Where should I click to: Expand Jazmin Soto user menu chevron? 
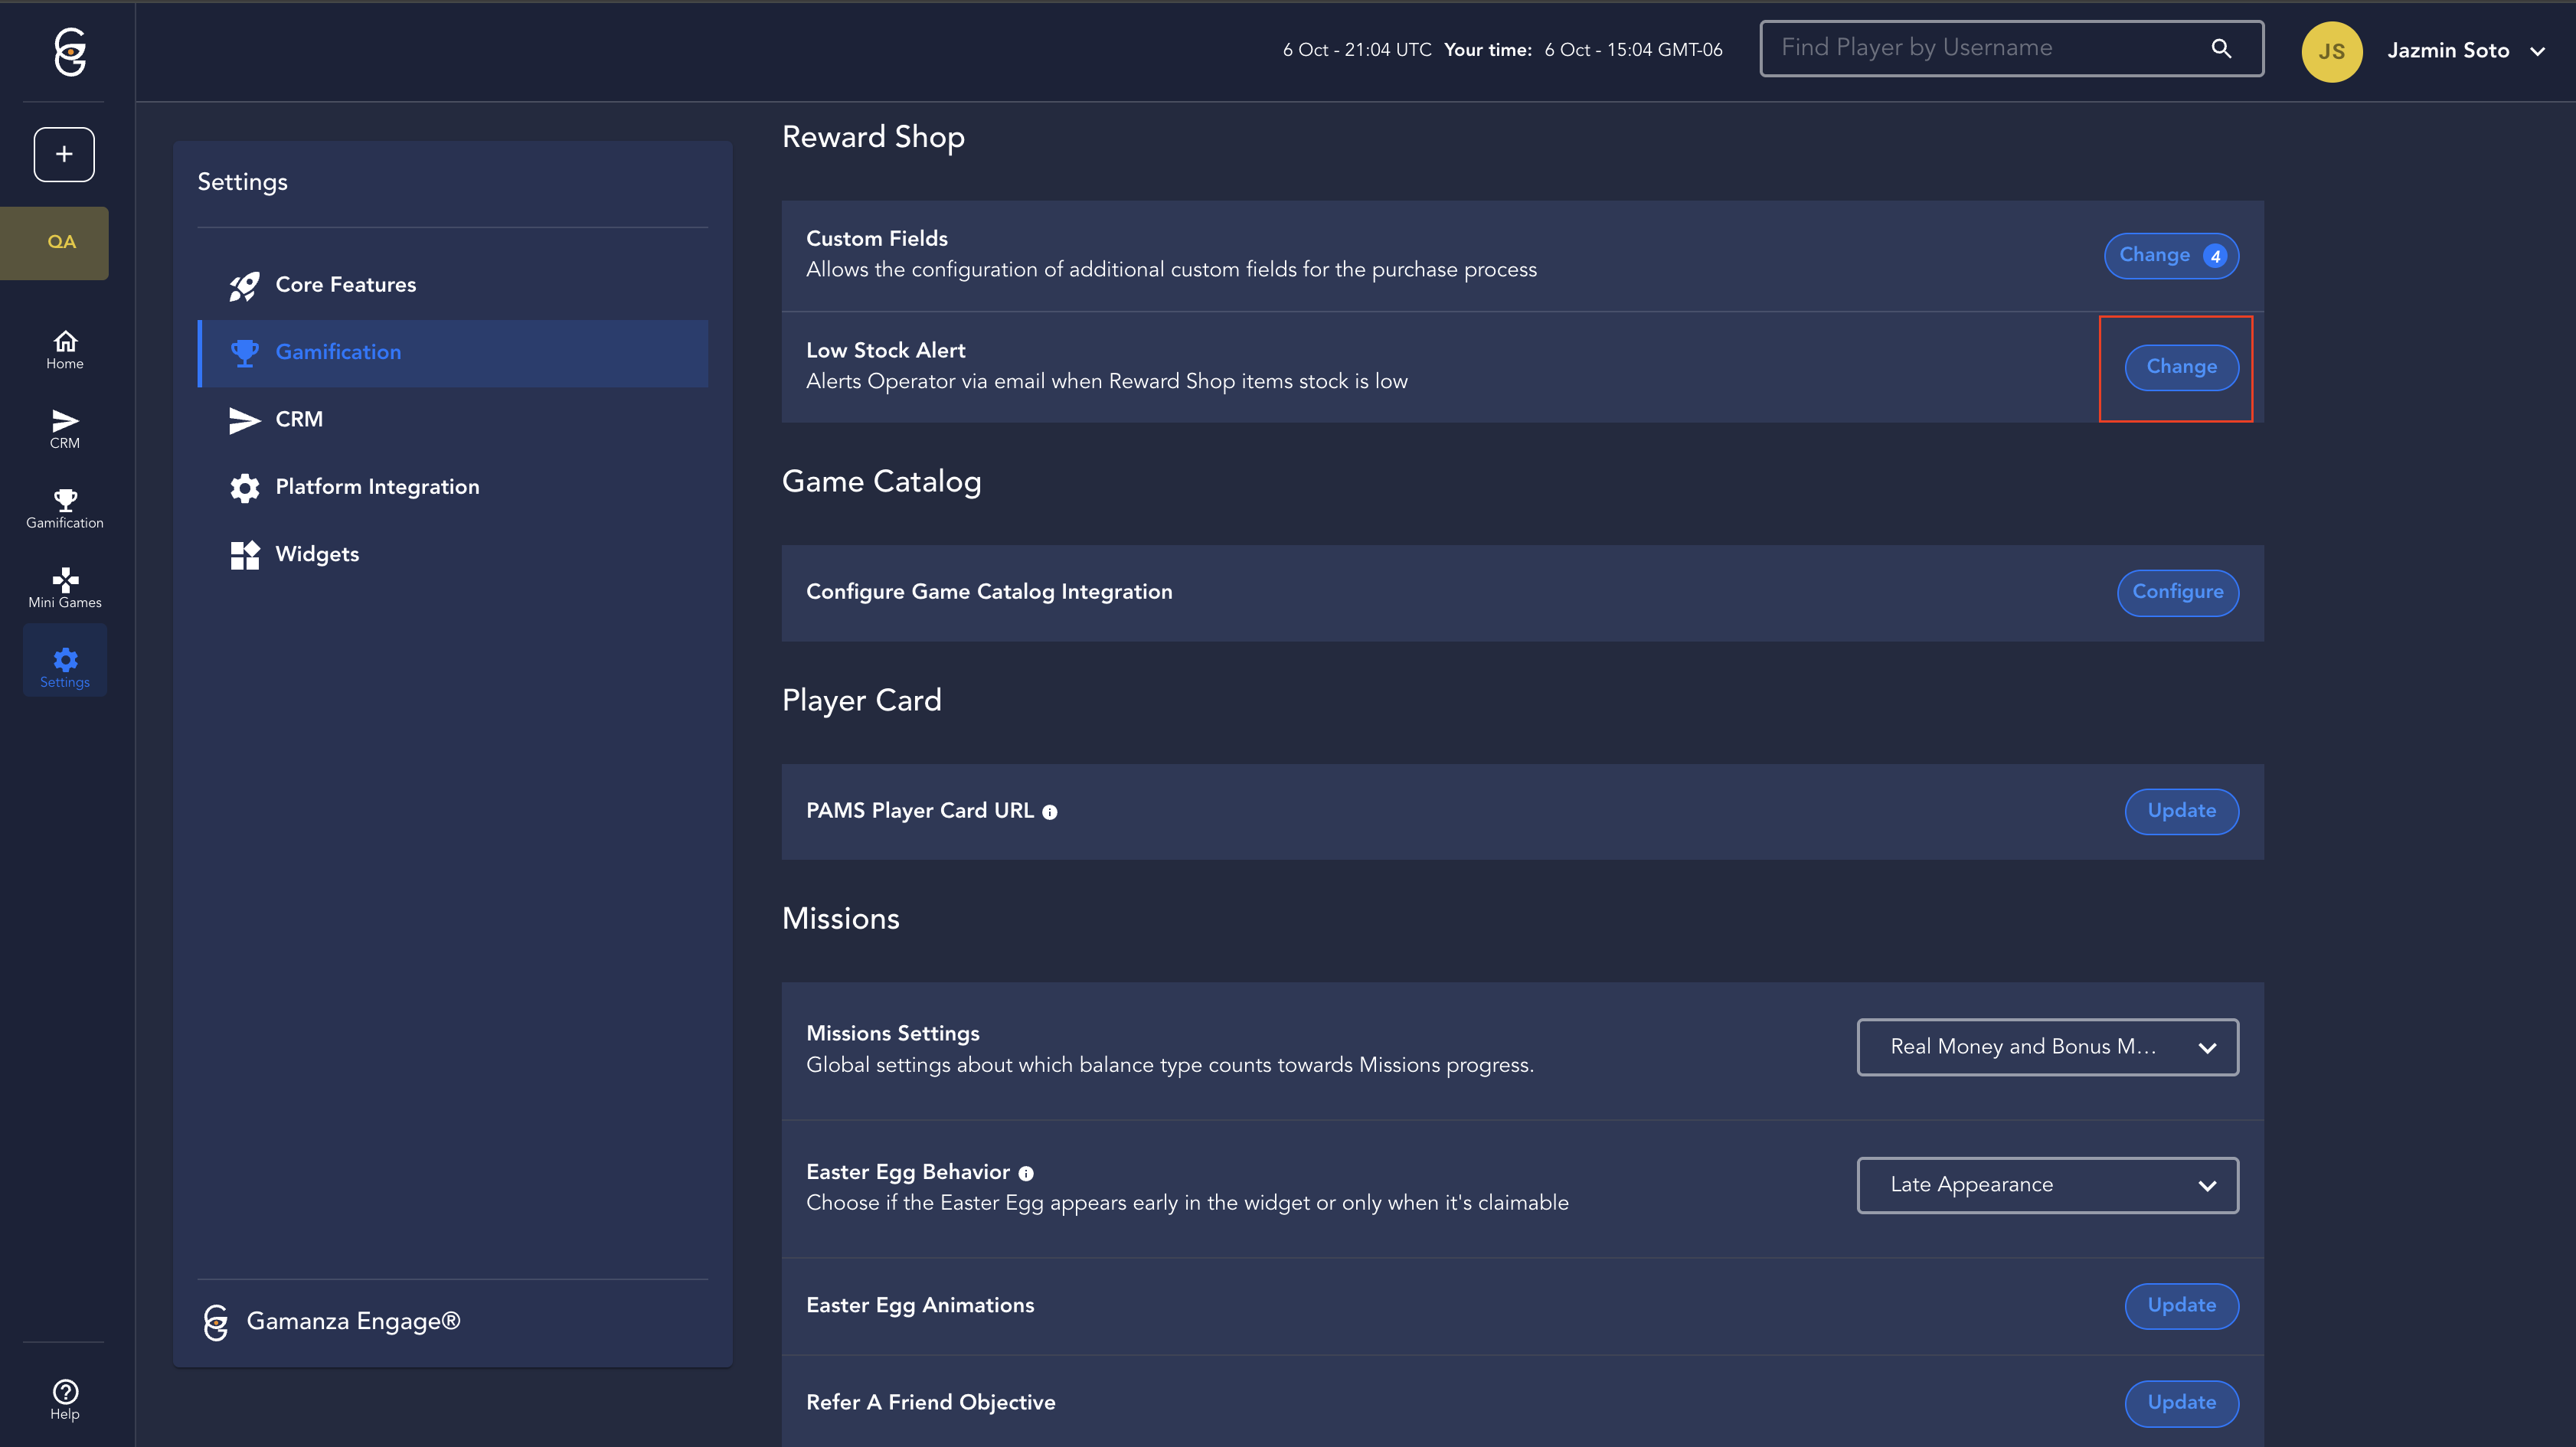click(2538, 51)
